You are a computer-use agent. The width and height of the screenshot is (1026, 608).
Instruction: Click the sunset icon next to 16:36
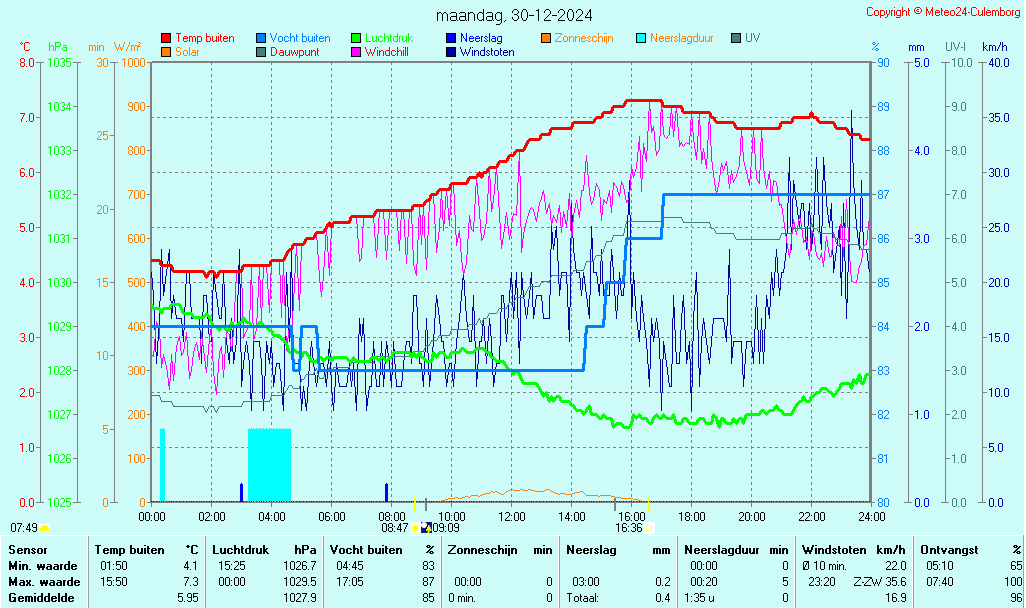point(649,527)
